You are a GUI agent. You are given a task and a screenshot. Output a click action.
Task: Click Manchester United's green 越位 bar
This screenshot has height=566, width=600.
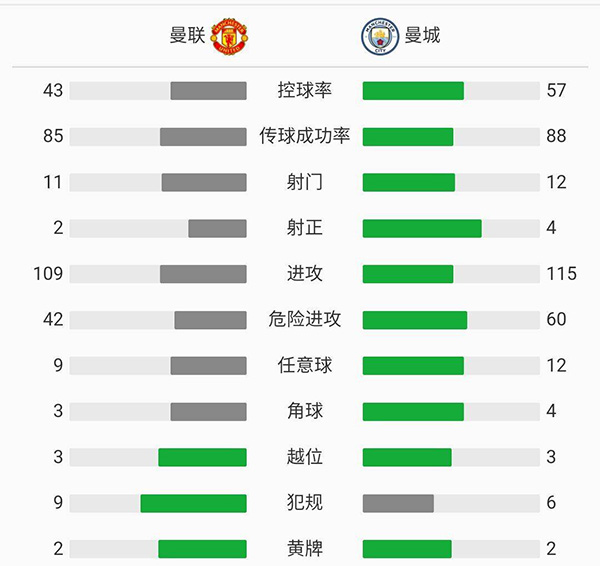point(202,457)
